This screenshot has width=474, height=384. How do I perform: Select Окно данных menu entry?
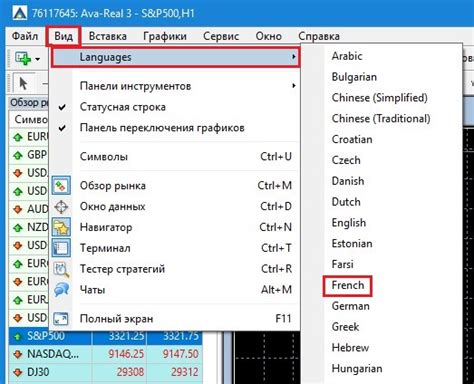[x=175, y=207]
